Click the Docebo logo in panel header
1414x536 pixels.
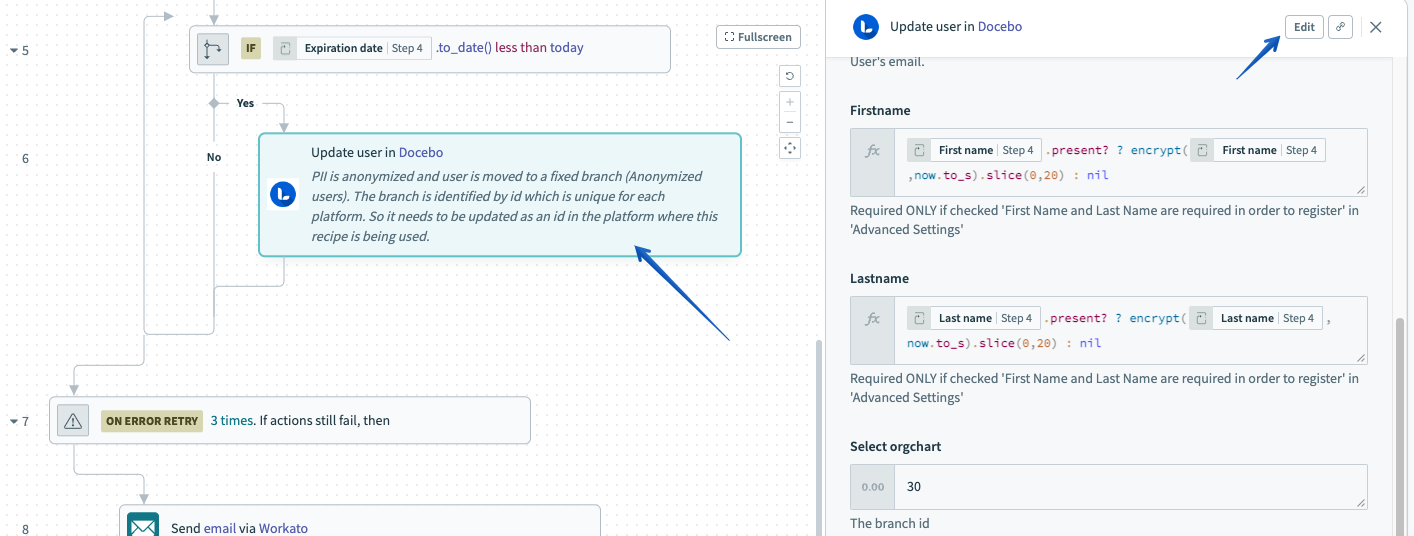tap(866, 27)
